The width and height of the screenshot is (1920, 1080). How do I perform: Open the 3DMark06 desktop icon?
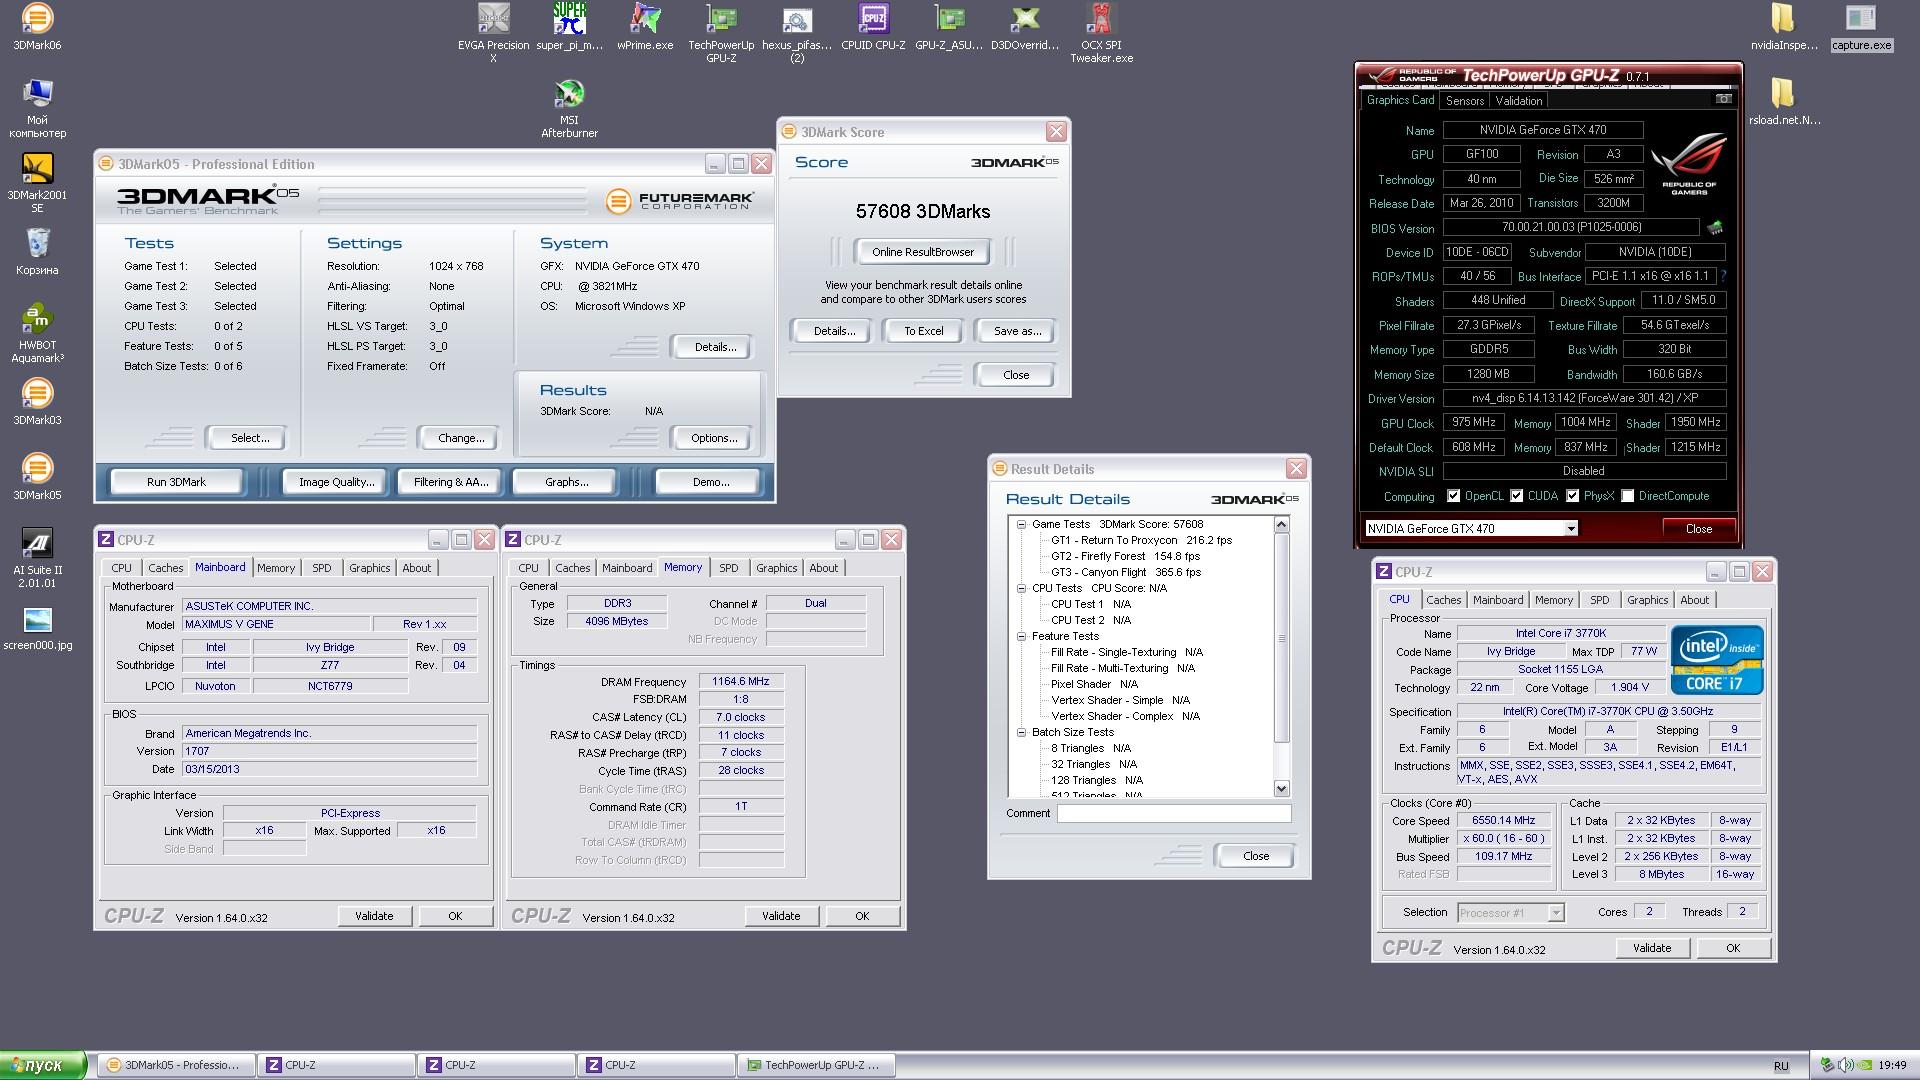tap(37, 27)
